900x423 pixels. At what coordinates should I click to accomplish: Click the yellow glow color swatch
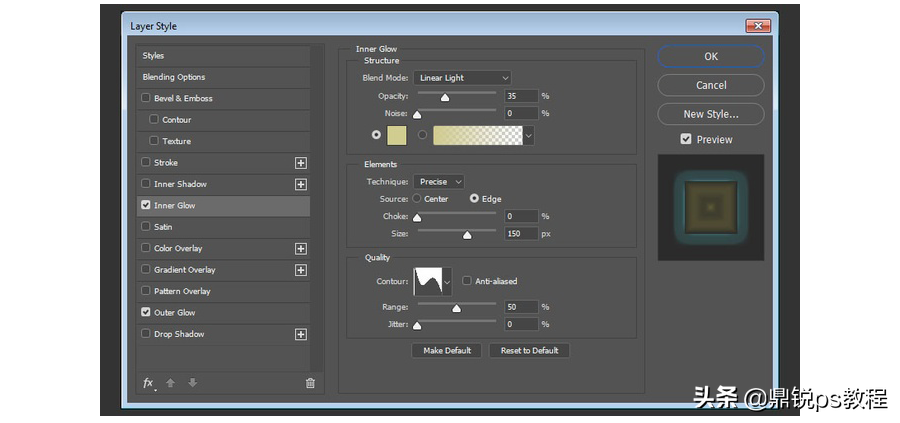coord(397,135)
